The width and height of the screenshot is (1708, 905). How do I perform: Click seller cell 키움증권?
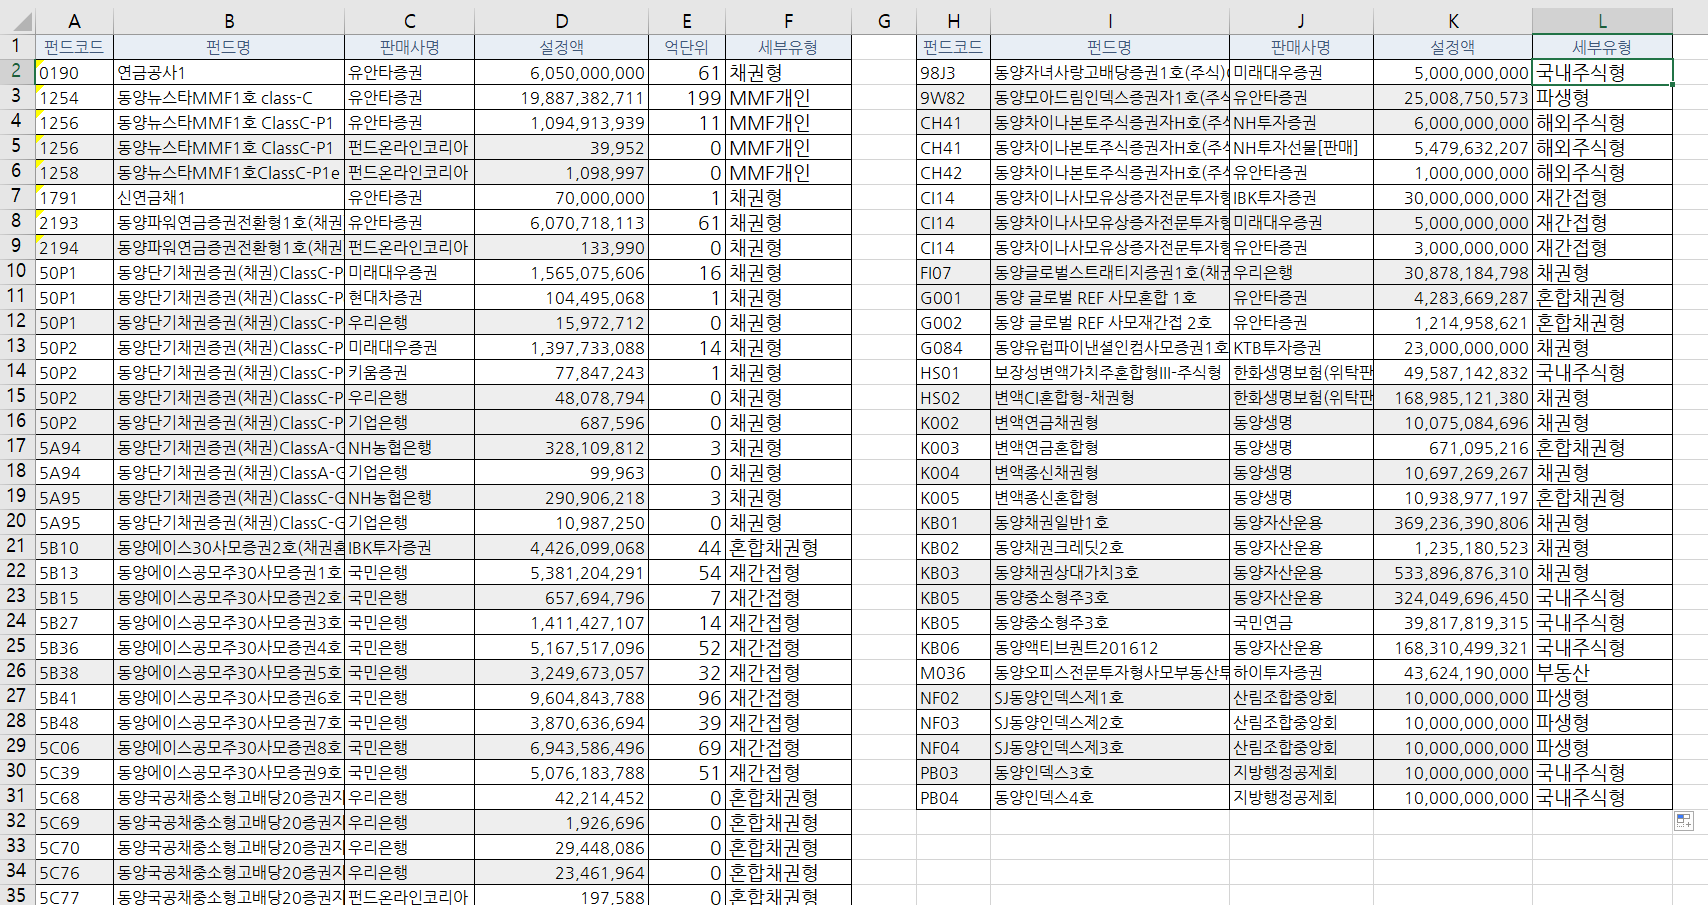[x=410, y=372]
